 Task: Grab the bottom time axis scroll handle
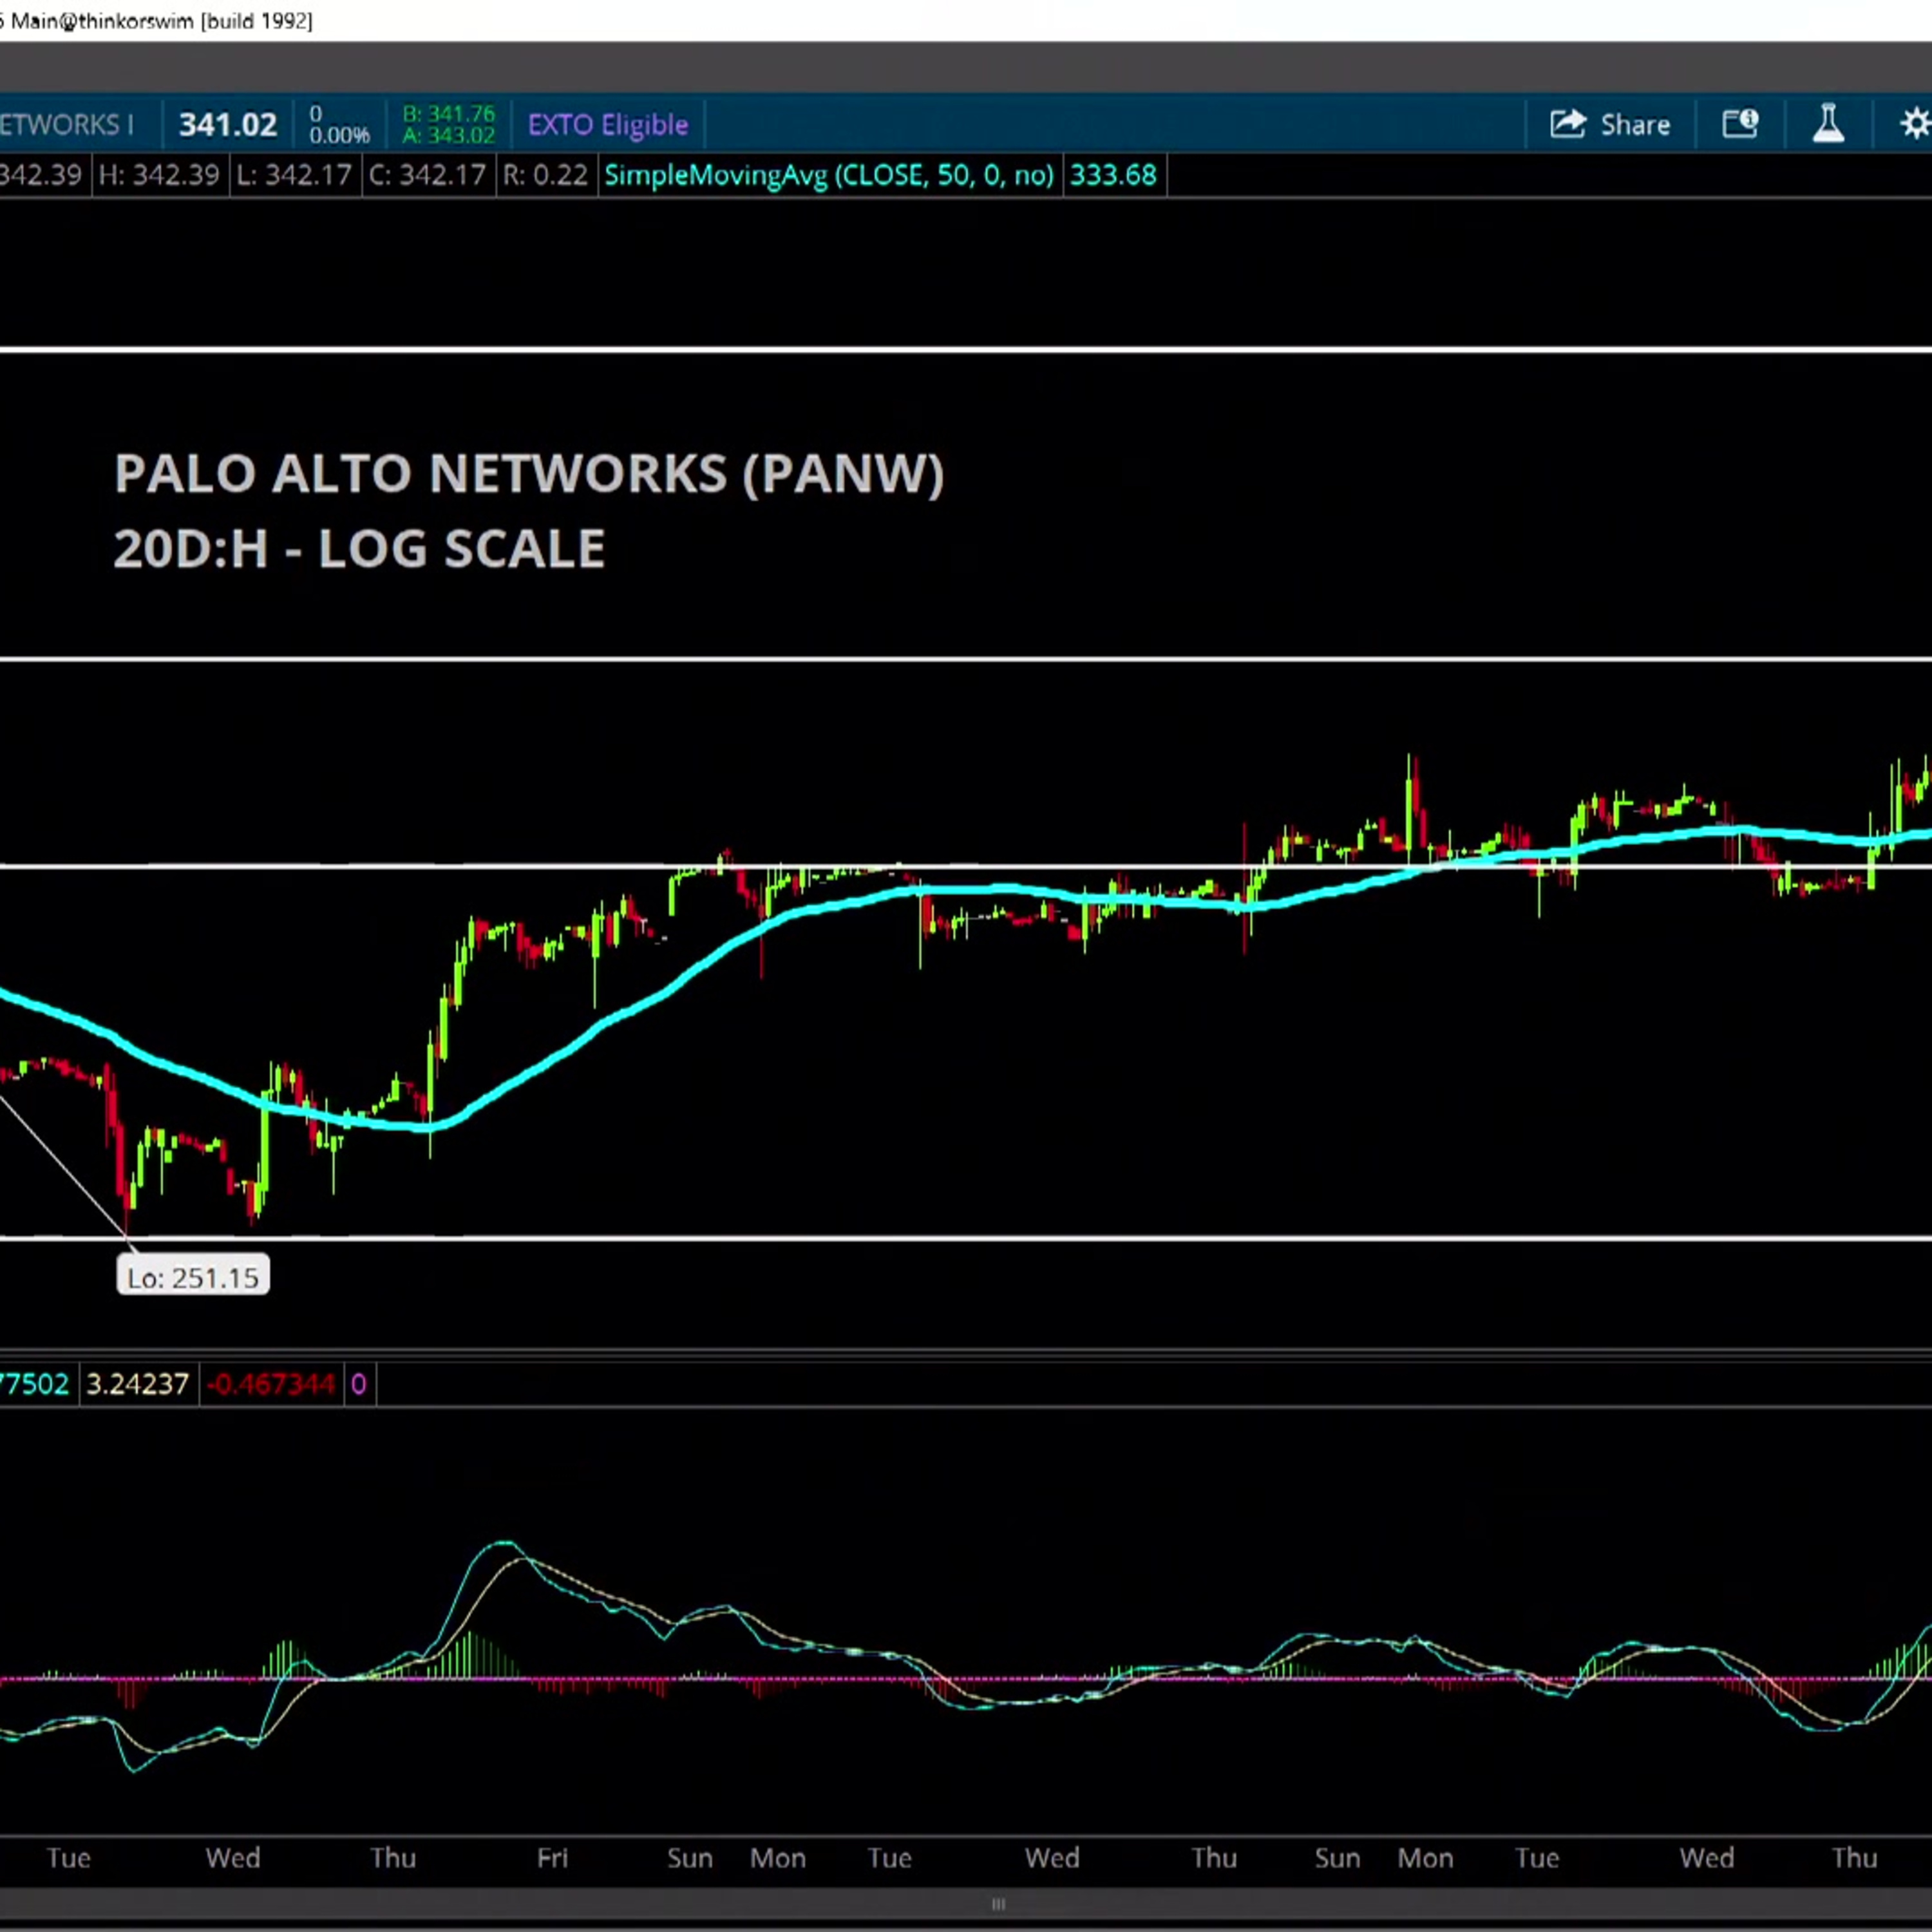pos(998,1904)
